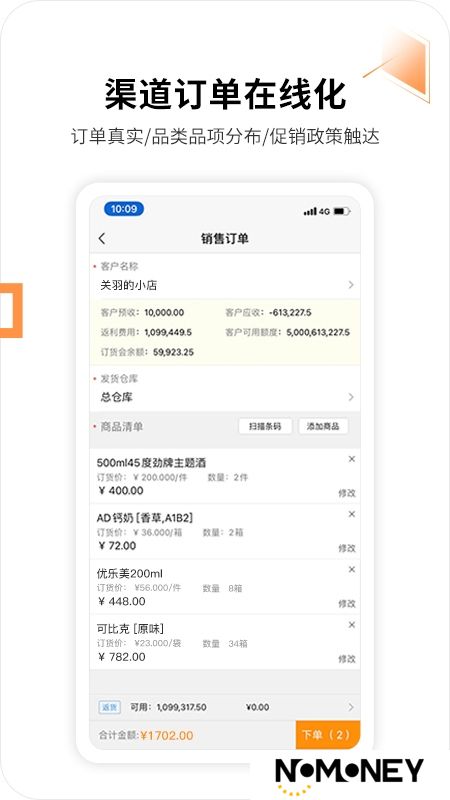Screen dimensions: 450x800
Task: Tap the 返货 tag icon
Action: 109,707
